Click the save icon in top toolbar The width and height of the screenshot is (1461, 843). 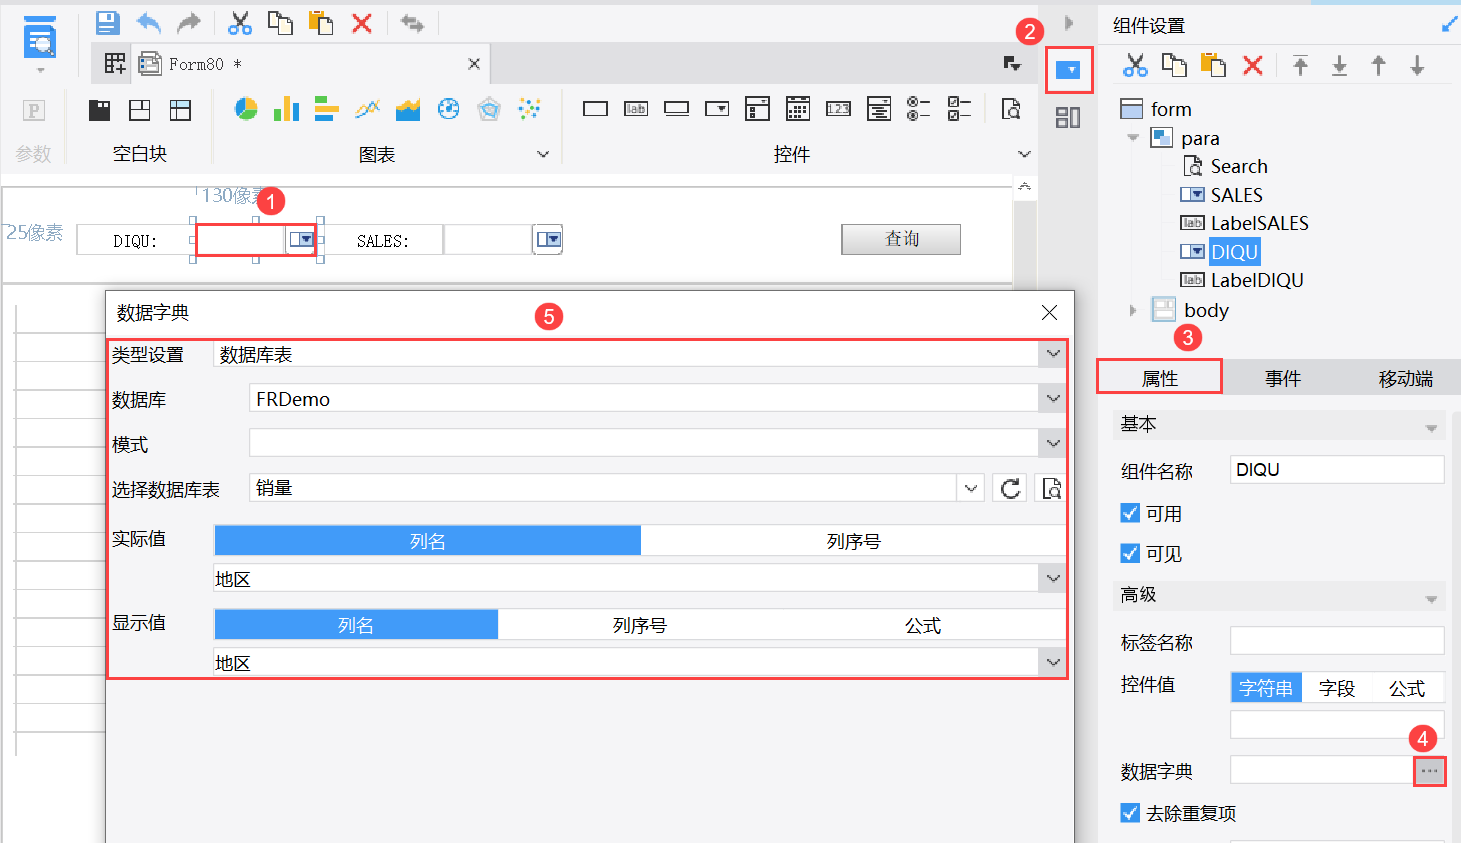(x=107, y=23)
